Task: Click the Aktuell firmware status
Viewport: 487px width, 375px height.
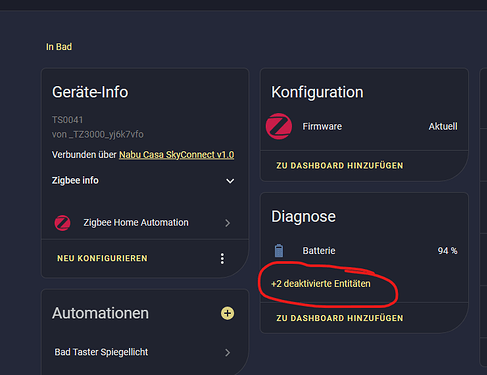Action: click(443, 126)
